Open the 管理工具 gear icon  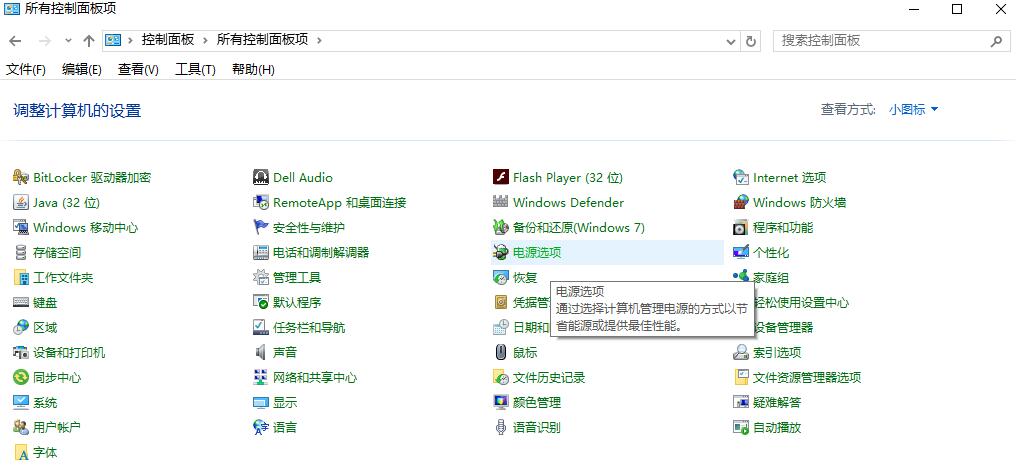pyautogui.click(x=260, y=277)
